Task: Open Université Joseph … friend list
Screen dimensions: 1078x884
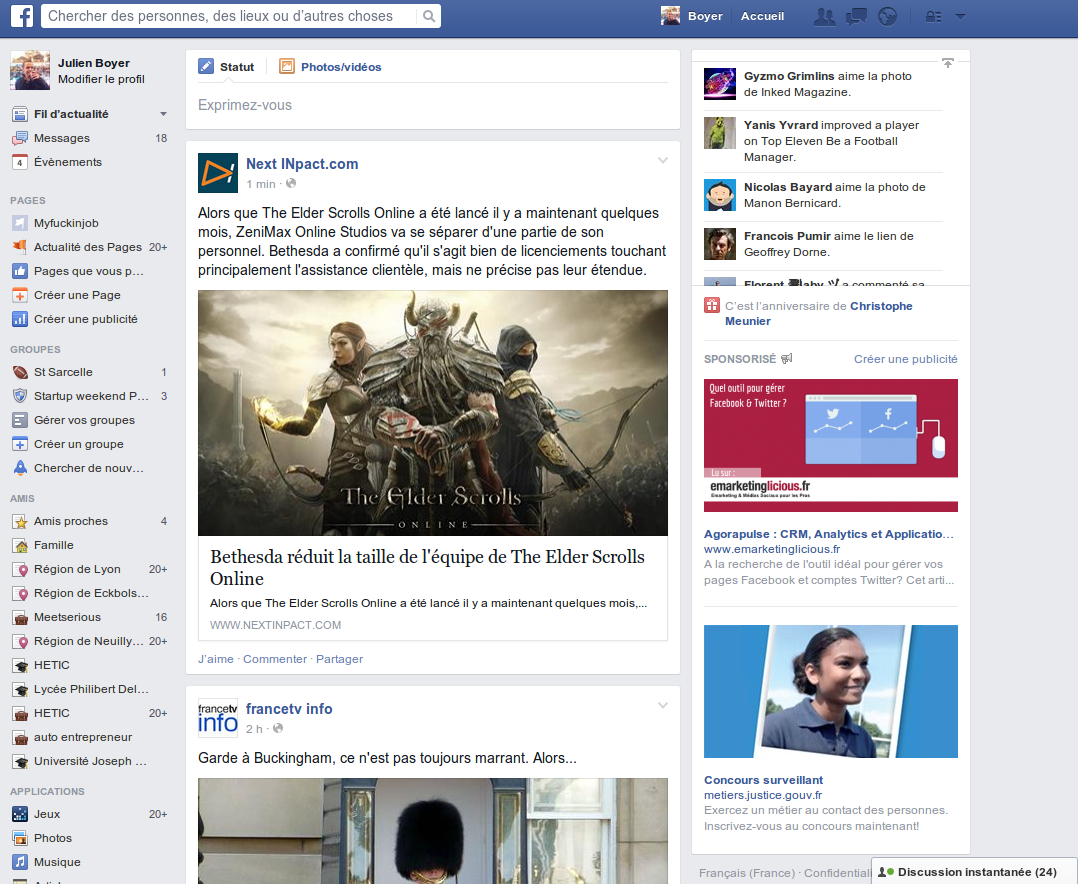Action: tap(89, 761)
